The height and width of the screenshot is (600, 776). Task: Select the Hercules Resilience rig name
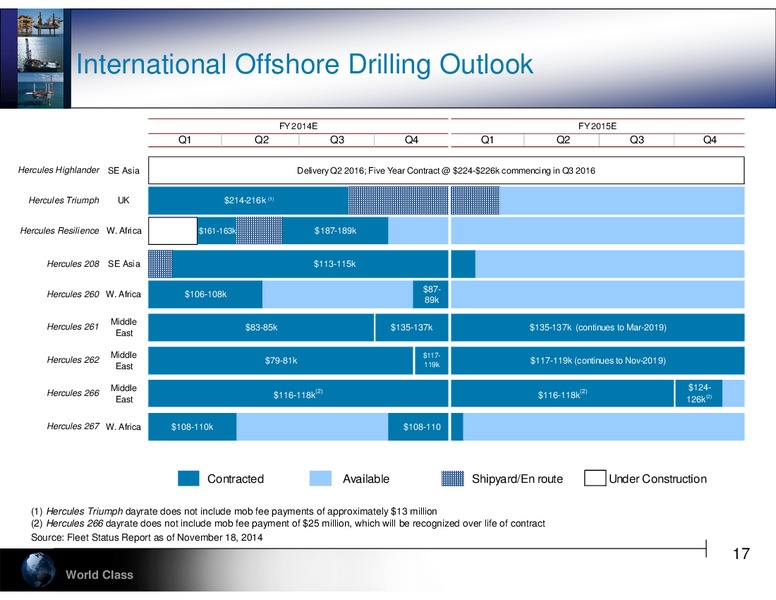(59, 231)
